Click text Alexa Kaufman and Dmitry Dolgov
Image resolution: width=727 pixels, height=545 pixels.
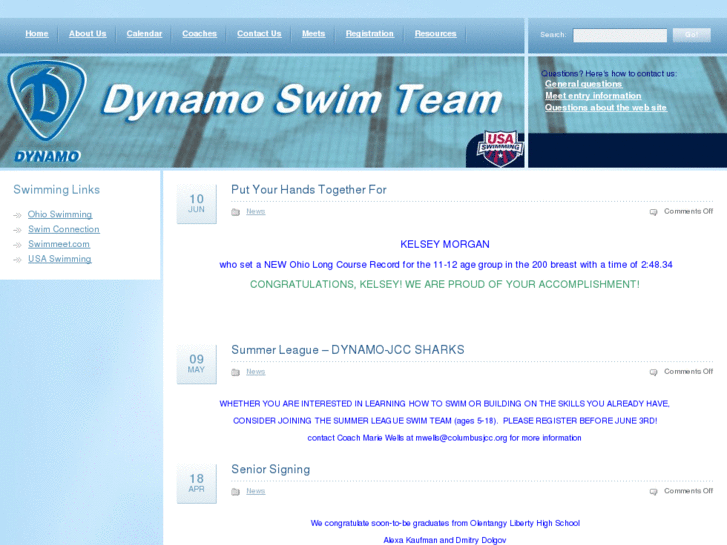tap(445, 540)
